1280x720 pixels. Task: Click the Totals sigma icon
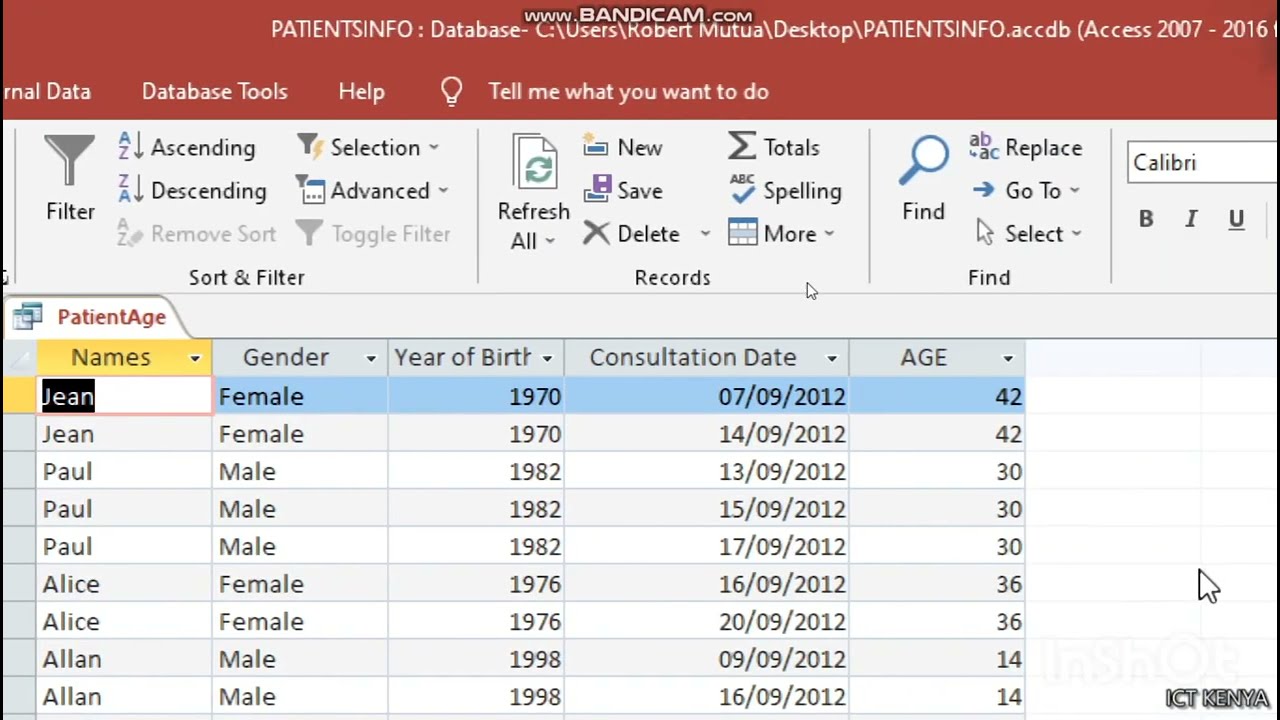pos(742,147)
